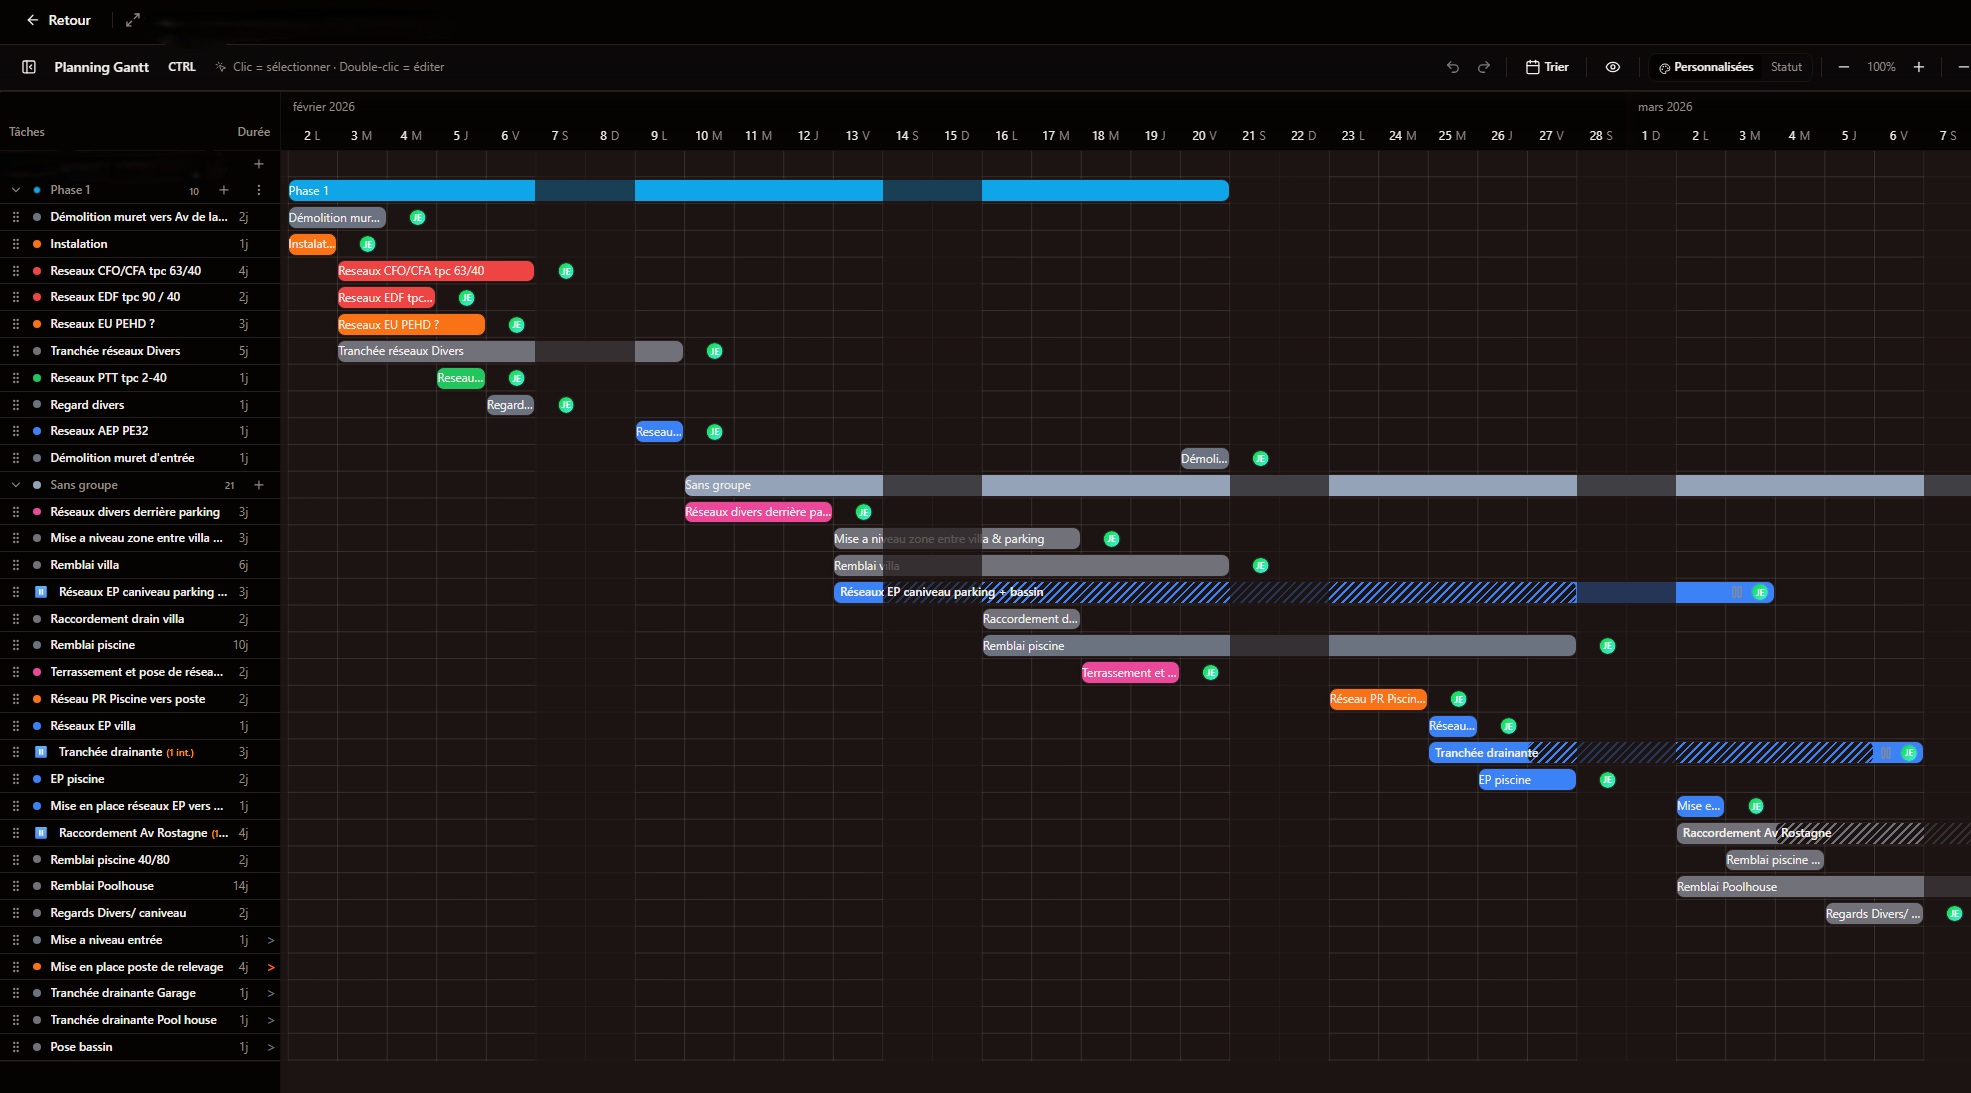The width and height of the screenshot is (1971, 1093).
Task: Click the undo icon in the toolbar
Action: click(1452, 67)
